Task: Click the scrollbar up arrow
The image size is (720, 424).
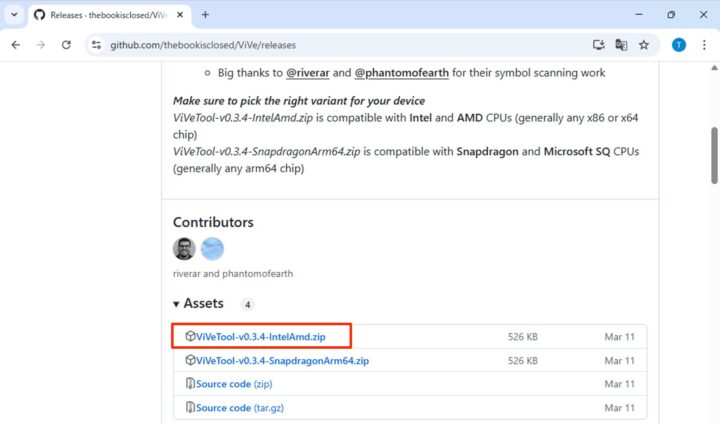Action: tap(714, 68)
